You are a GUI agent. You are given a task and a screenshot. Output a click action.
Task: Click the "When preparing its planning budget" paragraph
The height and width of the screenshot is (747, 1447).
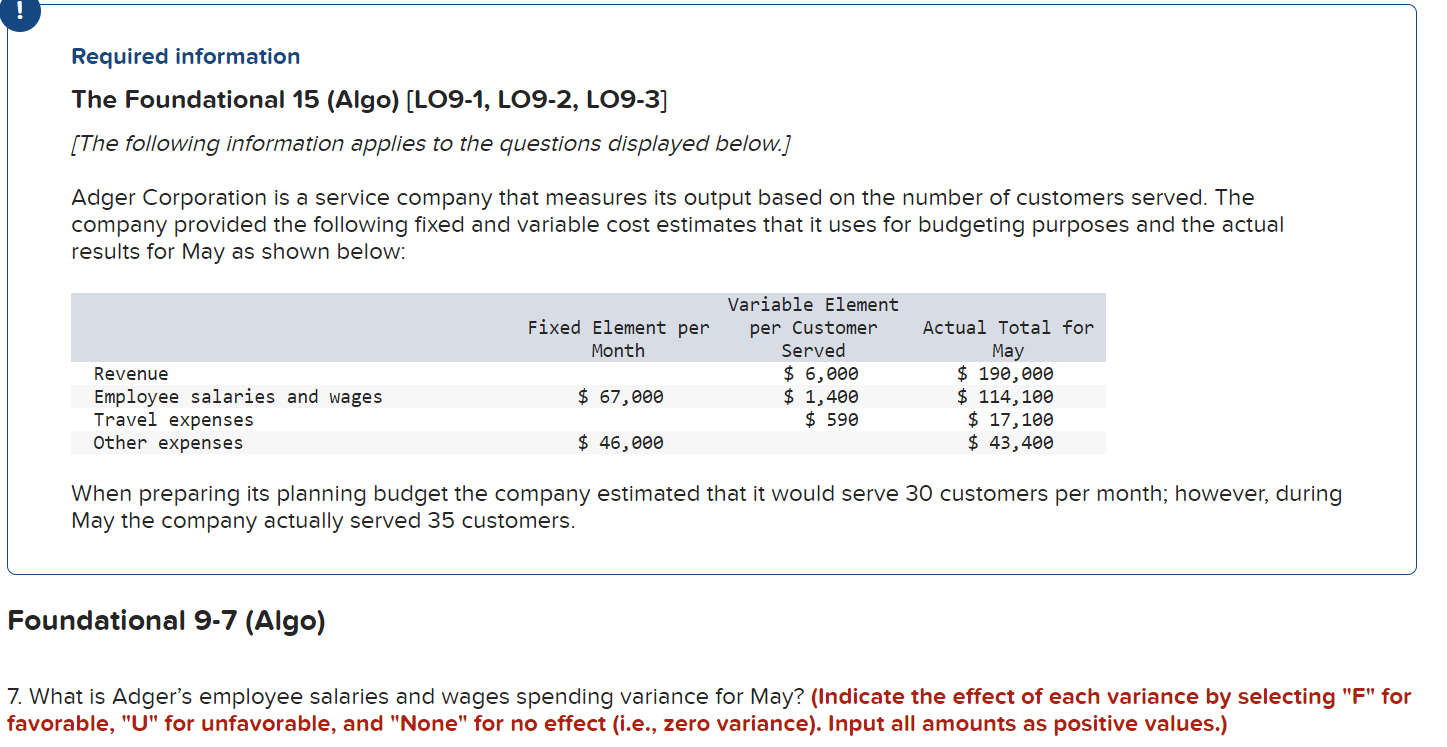click(707, 507)
